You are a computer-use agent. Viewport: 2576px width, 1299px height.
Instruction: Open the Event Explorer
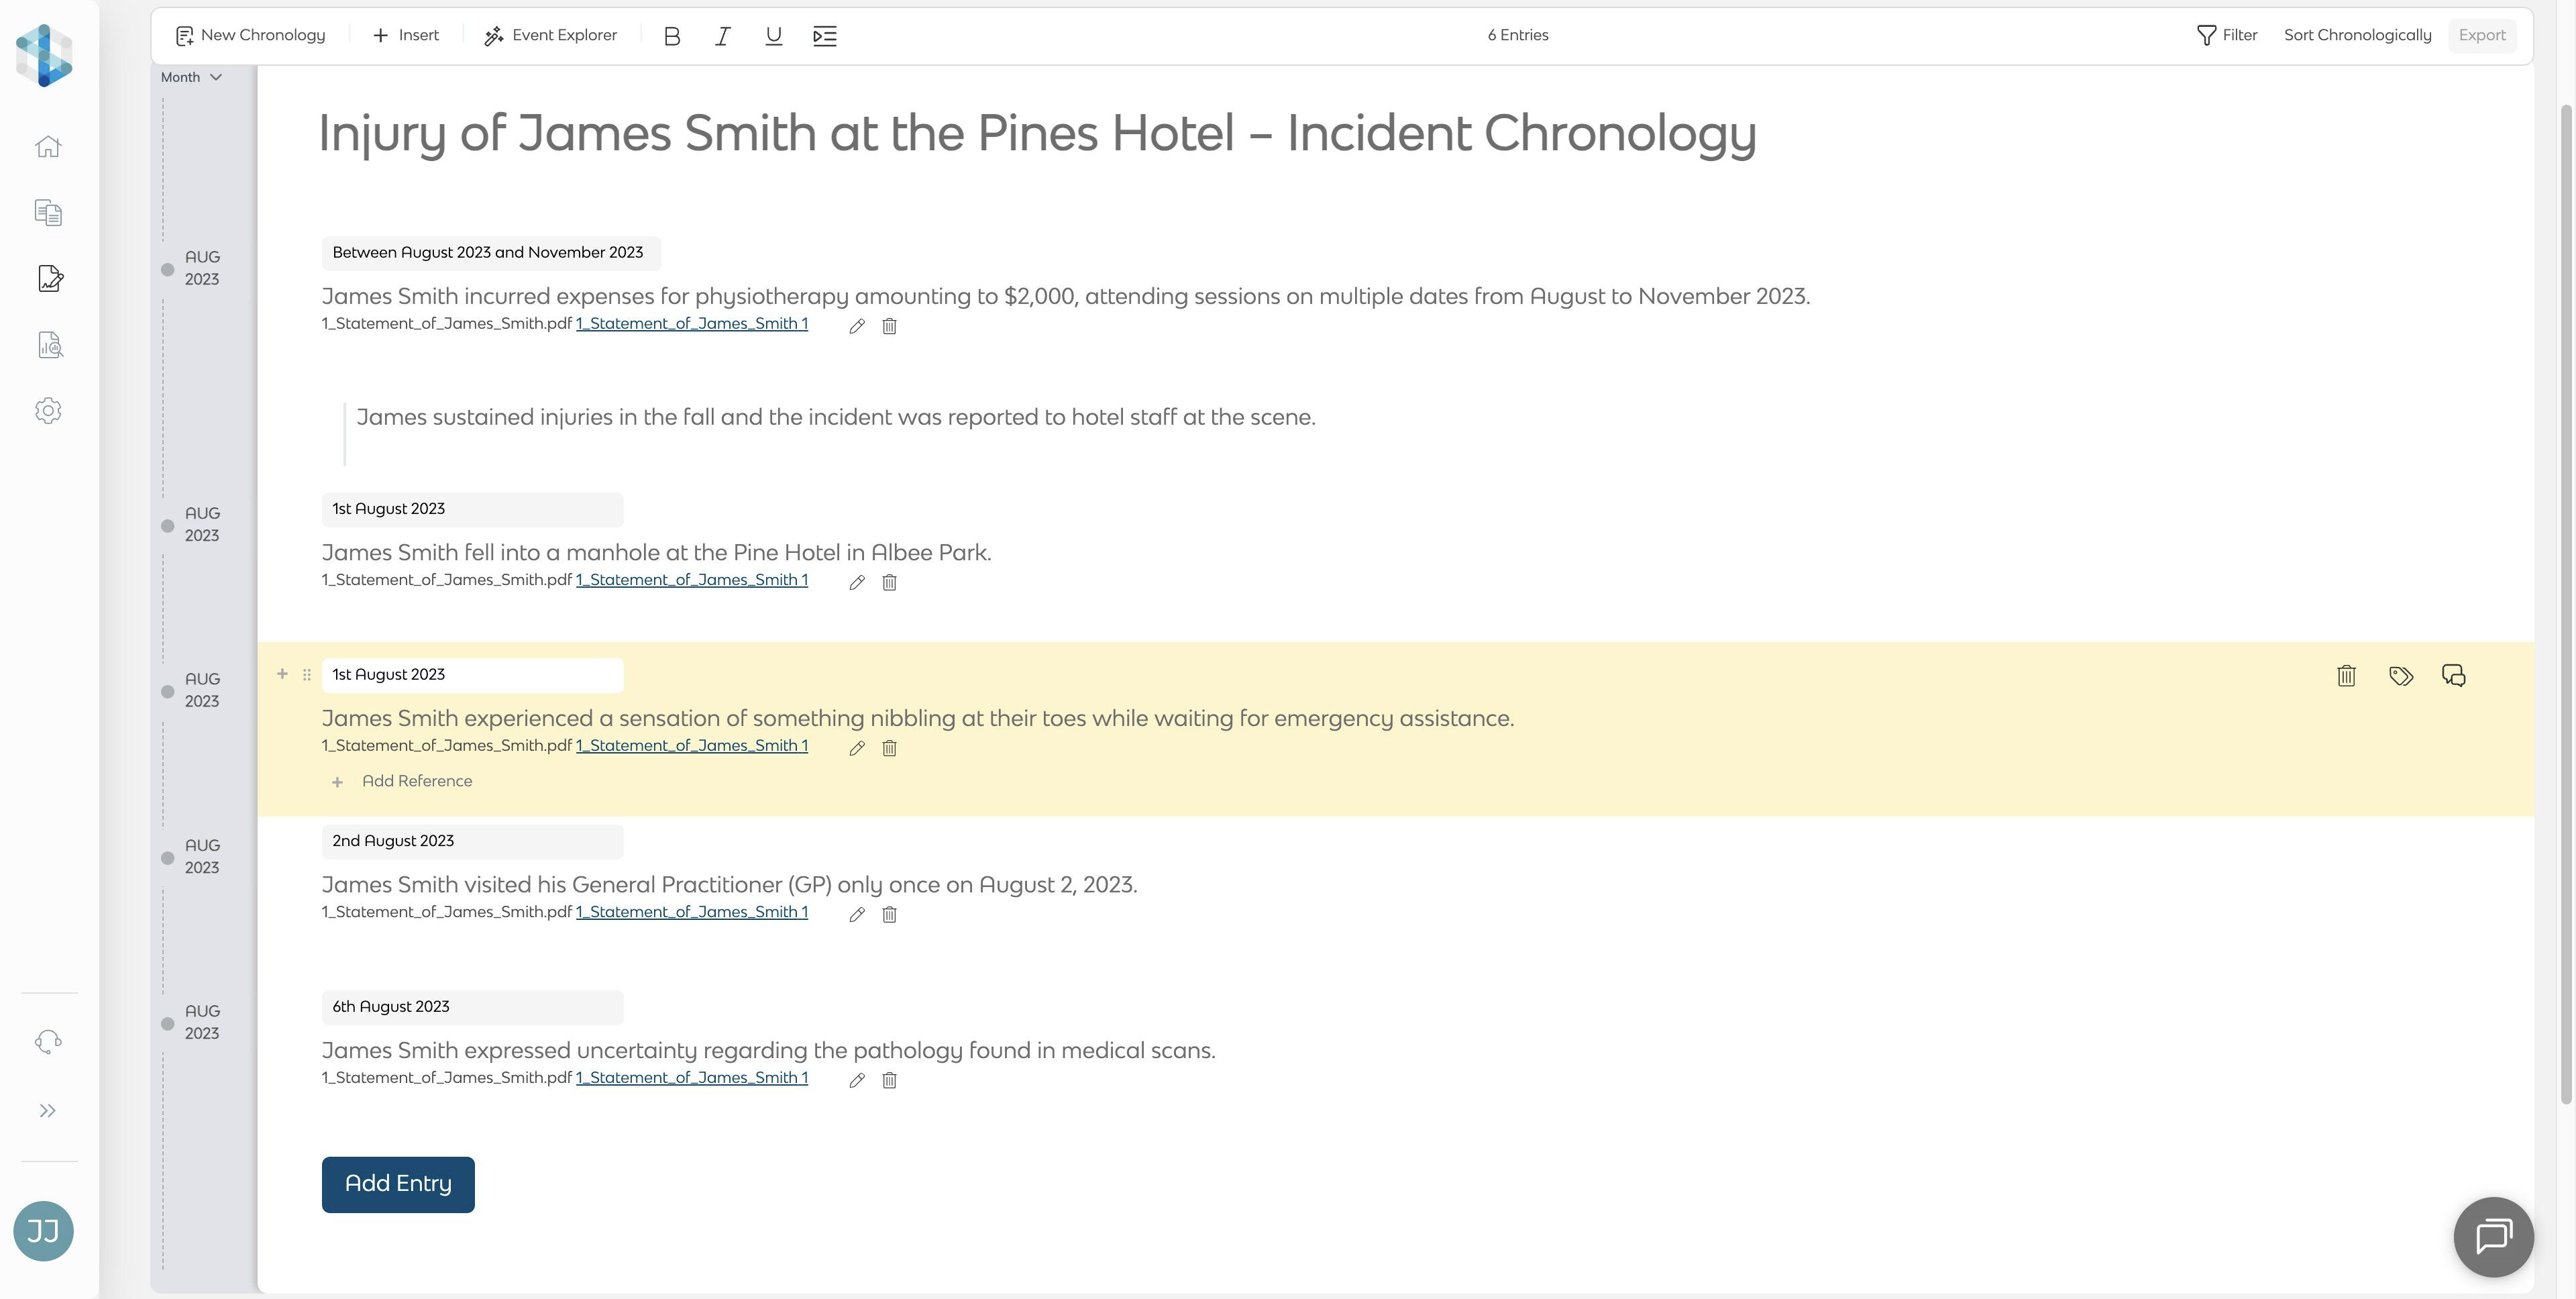[x=551, y=35]
